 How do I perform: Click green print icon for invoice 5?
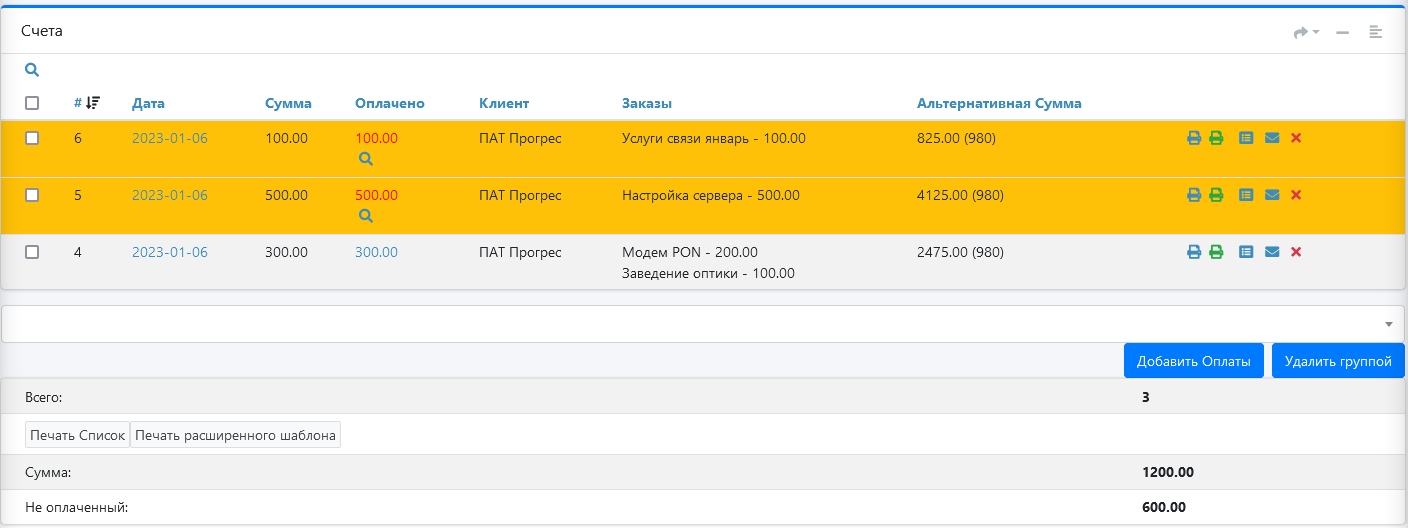(x=1216, y=195)
